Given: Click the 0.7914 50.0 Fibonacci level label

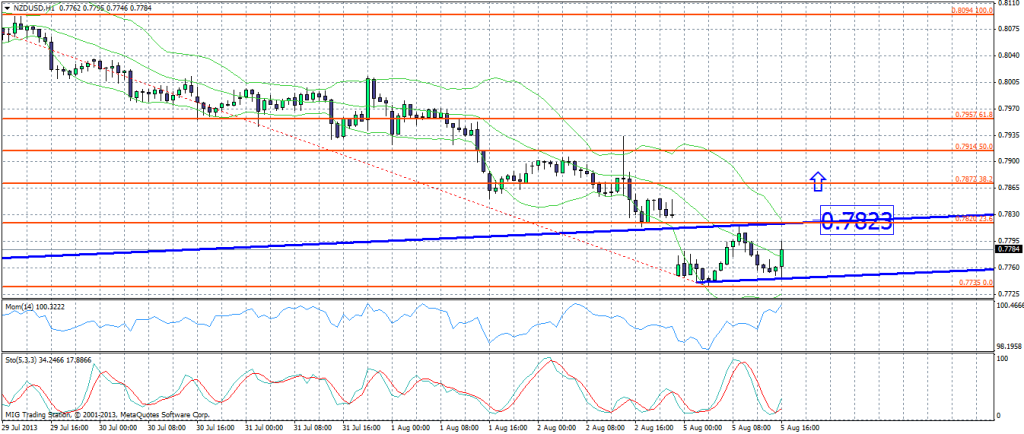Looking at the screenshot, I should (x=969, y=146).
